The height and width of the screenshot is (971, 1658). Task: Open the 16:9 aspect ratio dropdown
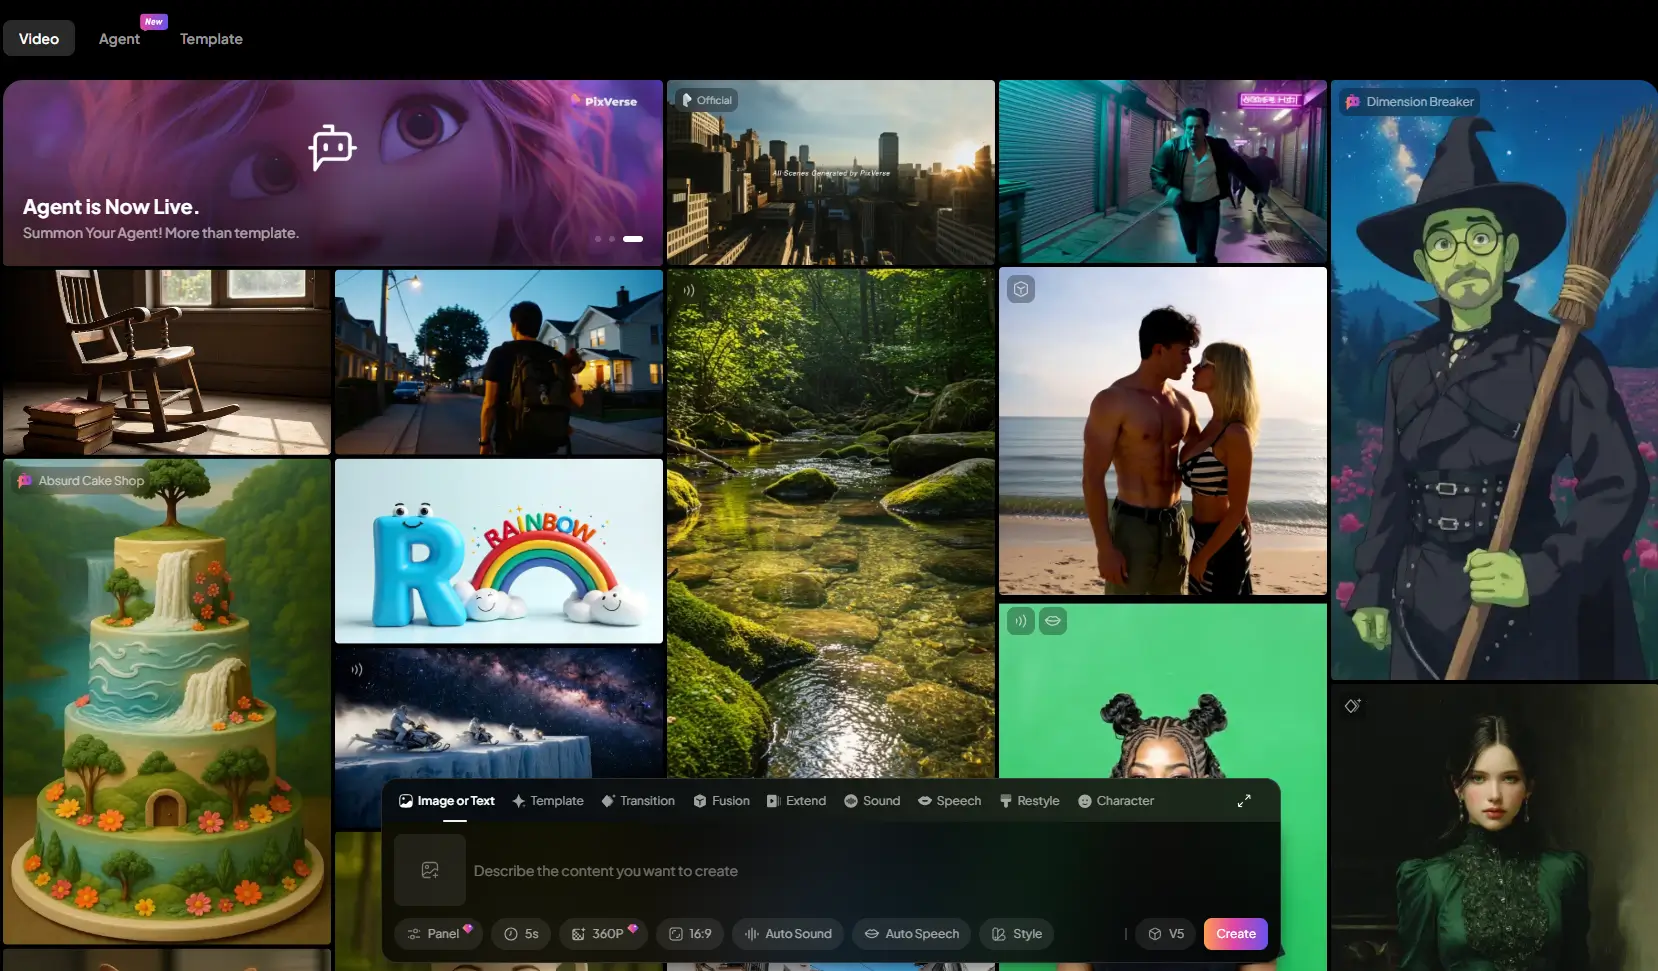pos(690,934)
